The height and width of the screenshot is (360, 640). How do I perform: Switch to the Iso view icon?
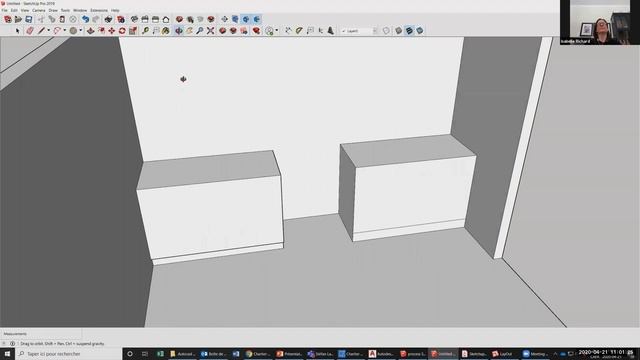point(134,19)
